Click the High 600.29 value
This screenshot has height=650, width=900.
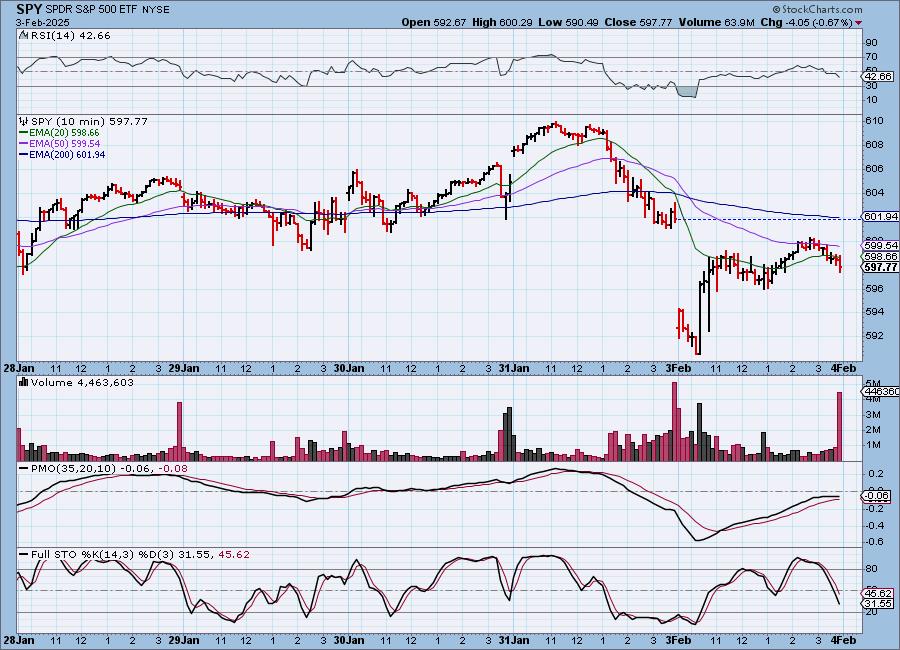click(502, 22)
